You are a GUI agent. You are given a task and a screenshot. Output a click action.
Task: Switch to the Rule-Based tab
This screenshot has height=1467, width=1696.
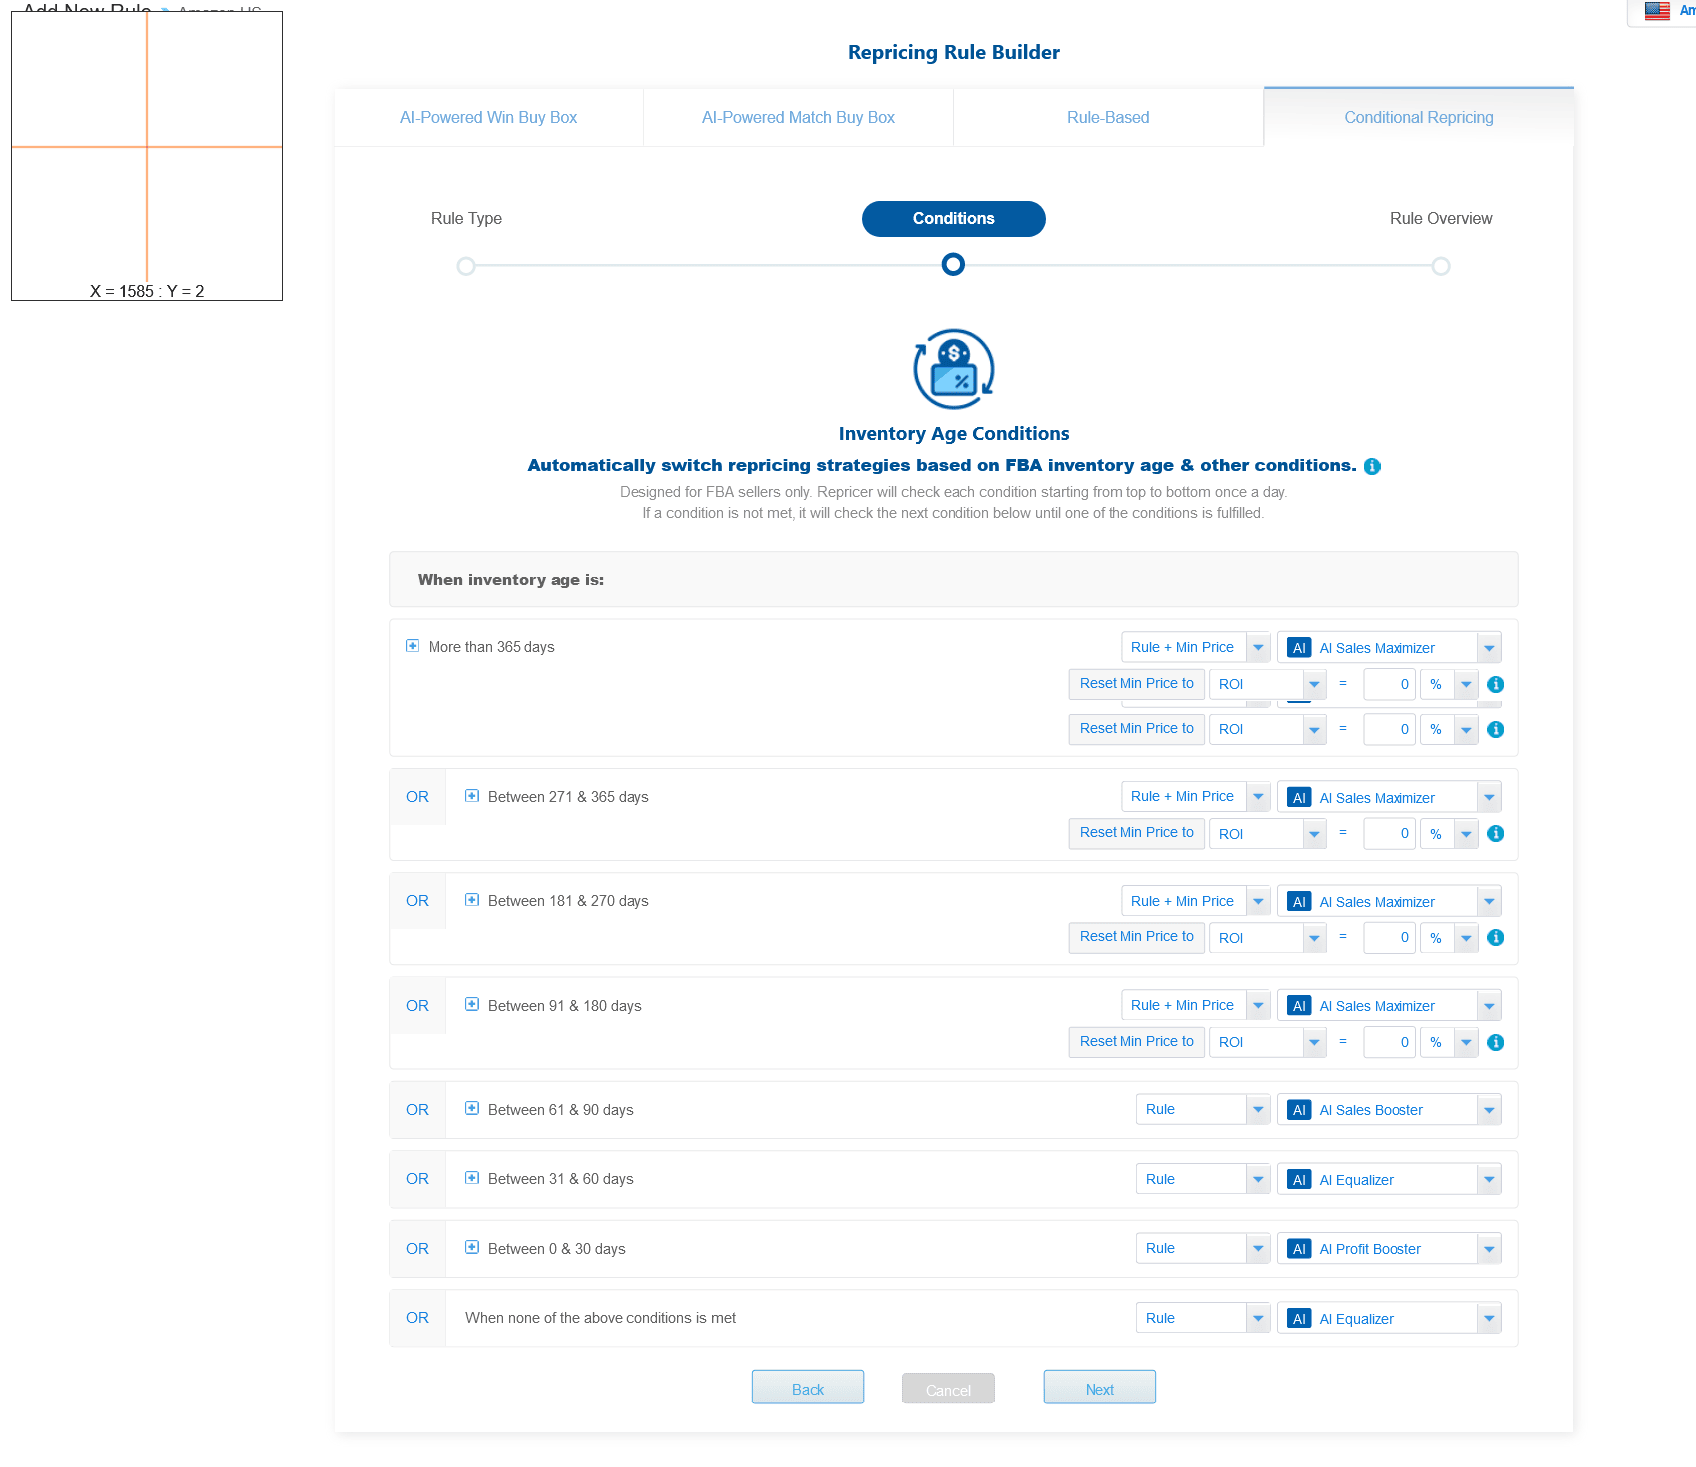[1108, 117]
